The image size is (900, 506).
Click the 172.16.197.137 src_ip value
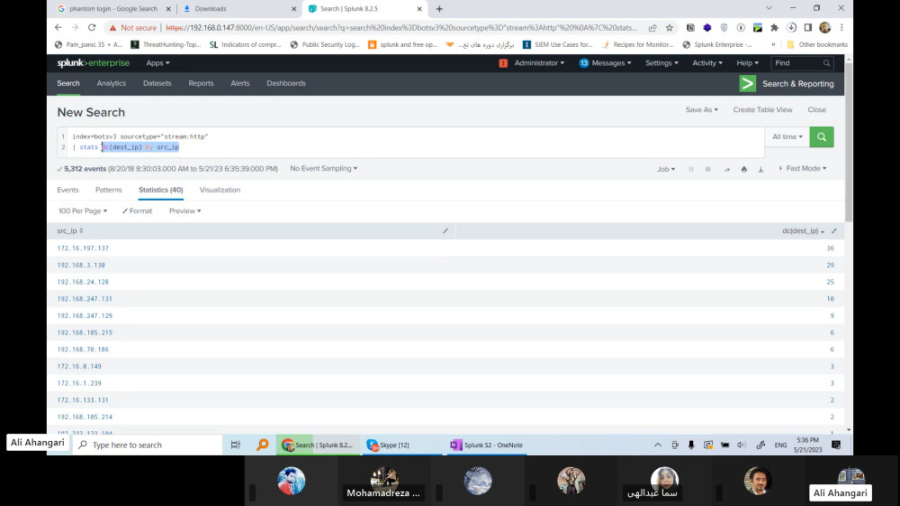click(83, 248)
